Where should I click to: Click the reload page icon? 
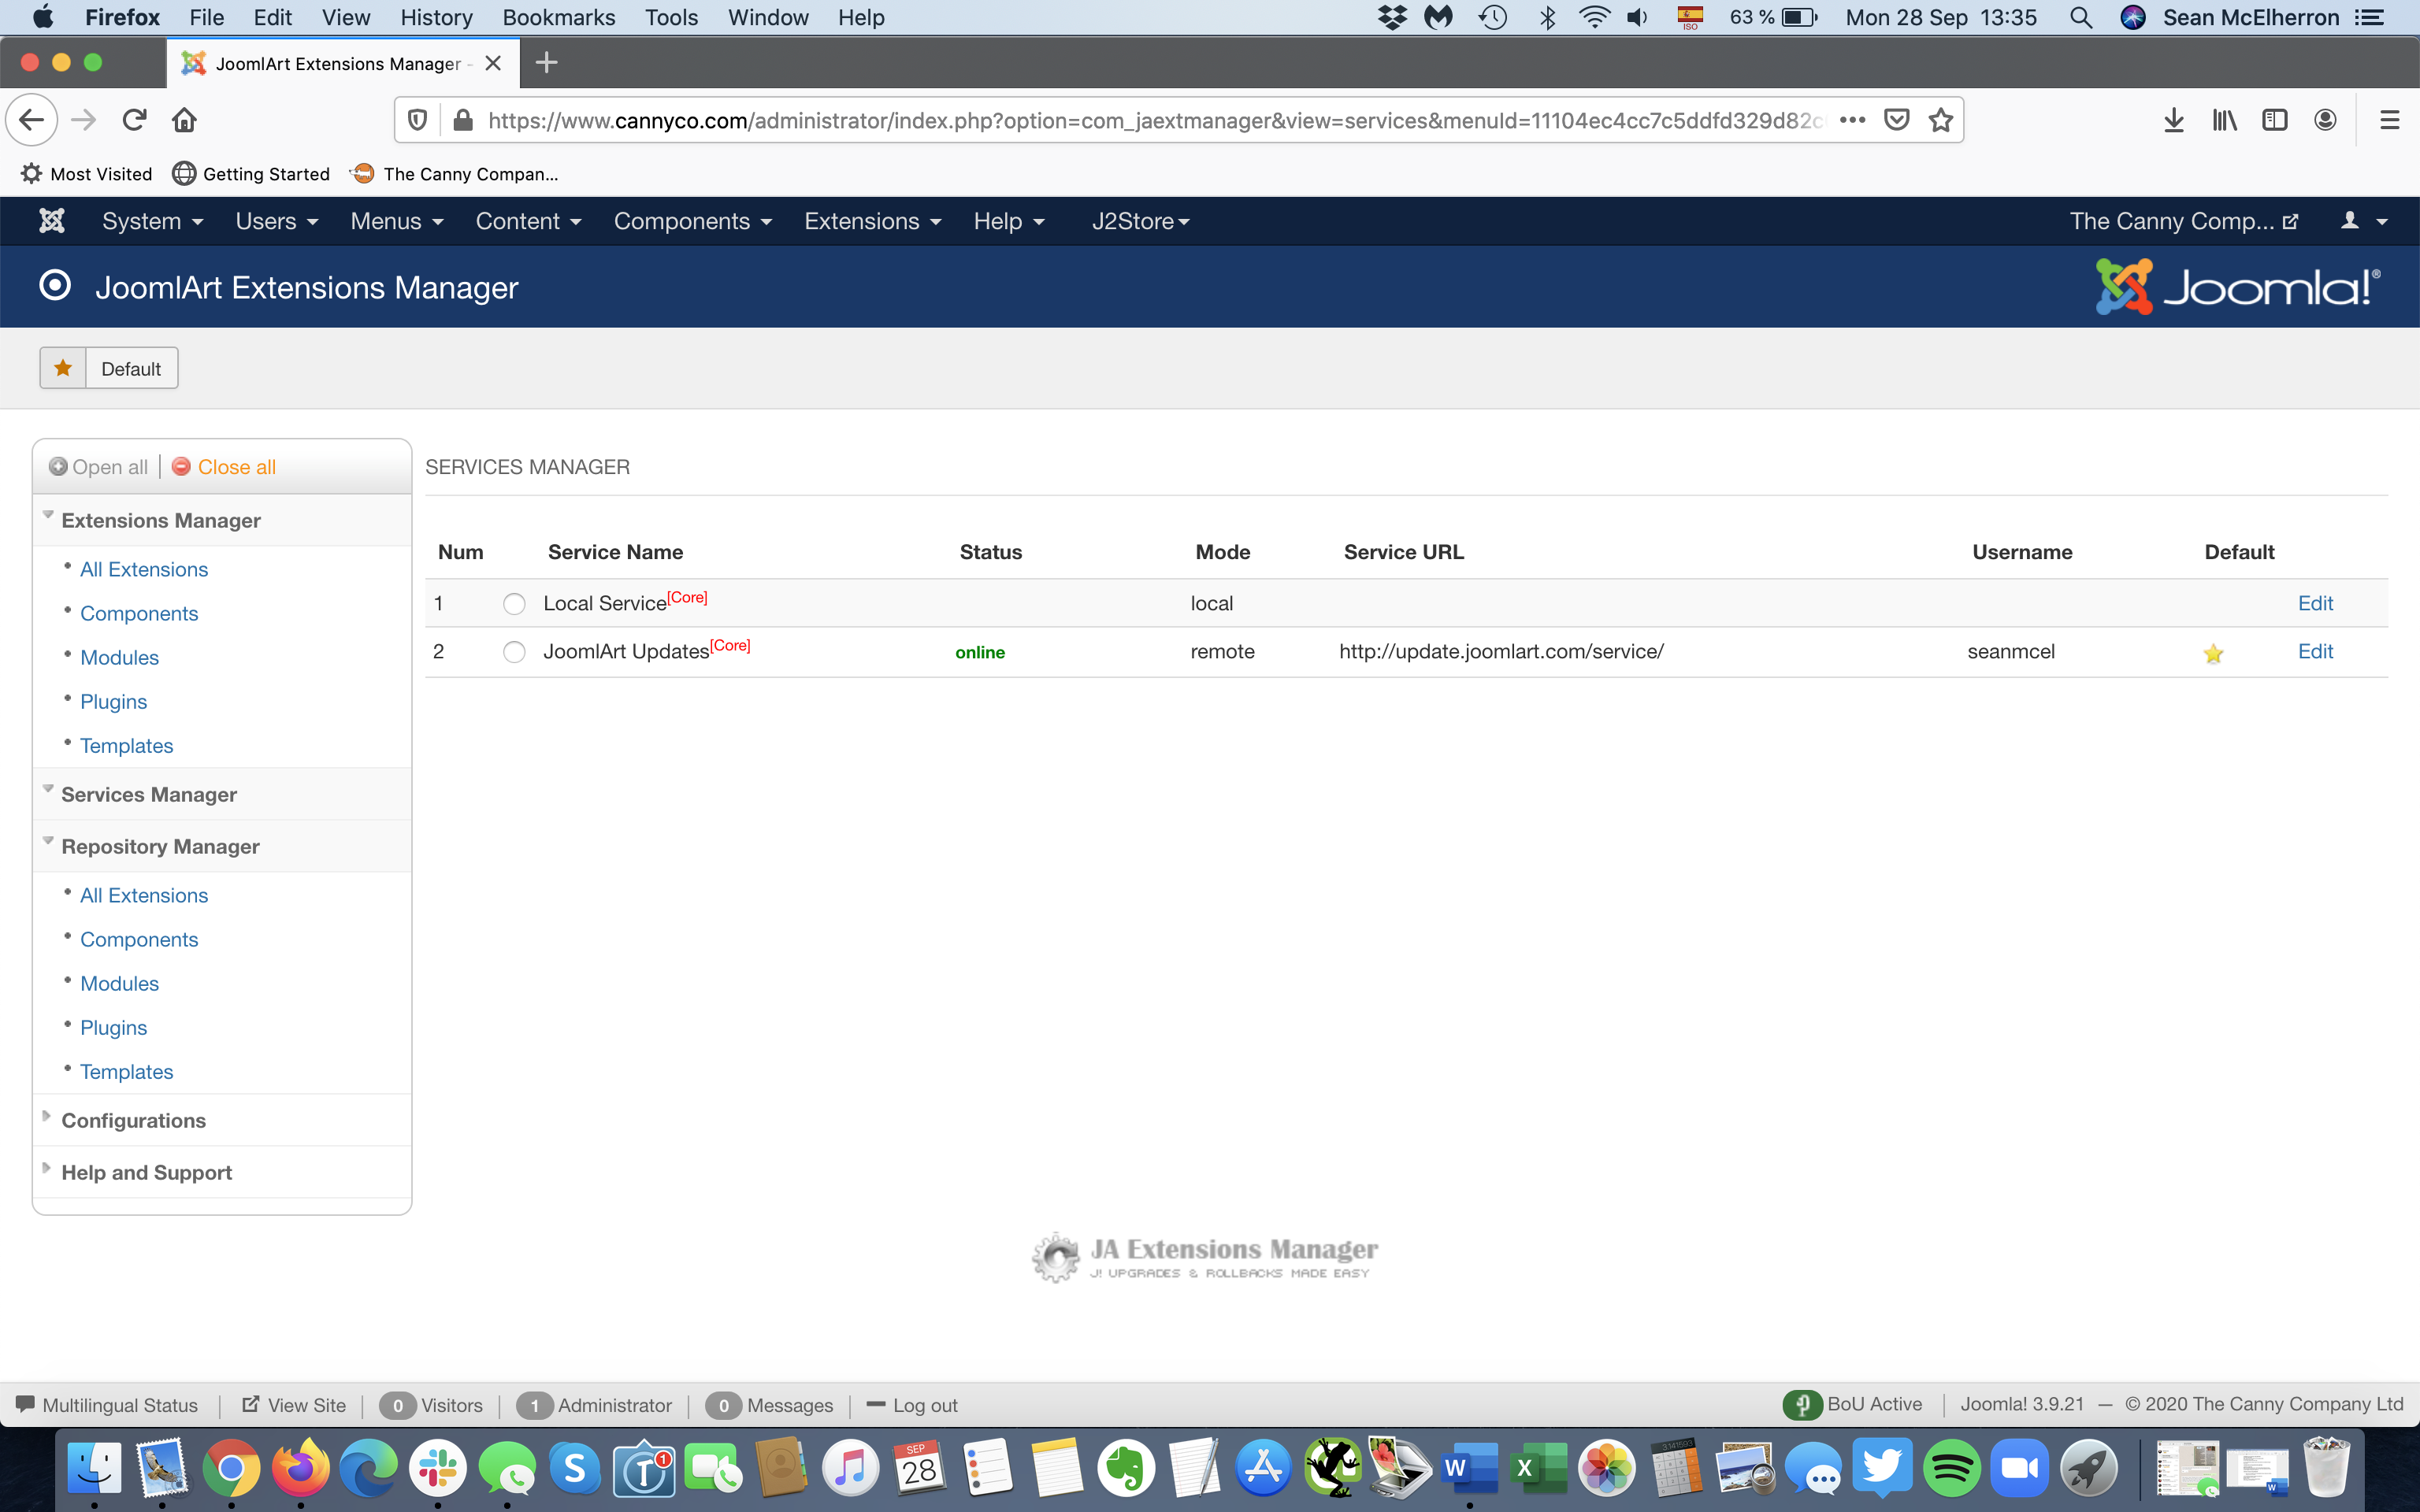click(134, 120)
